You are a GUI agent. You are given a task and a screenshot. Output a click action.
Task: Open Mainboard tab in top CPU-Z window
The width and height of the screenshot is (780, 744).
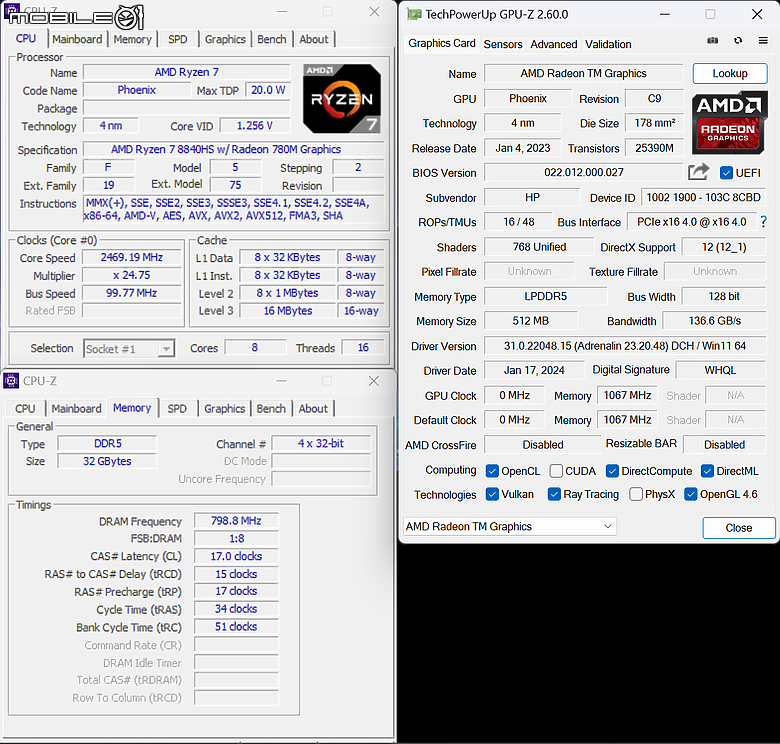(77, 39)
